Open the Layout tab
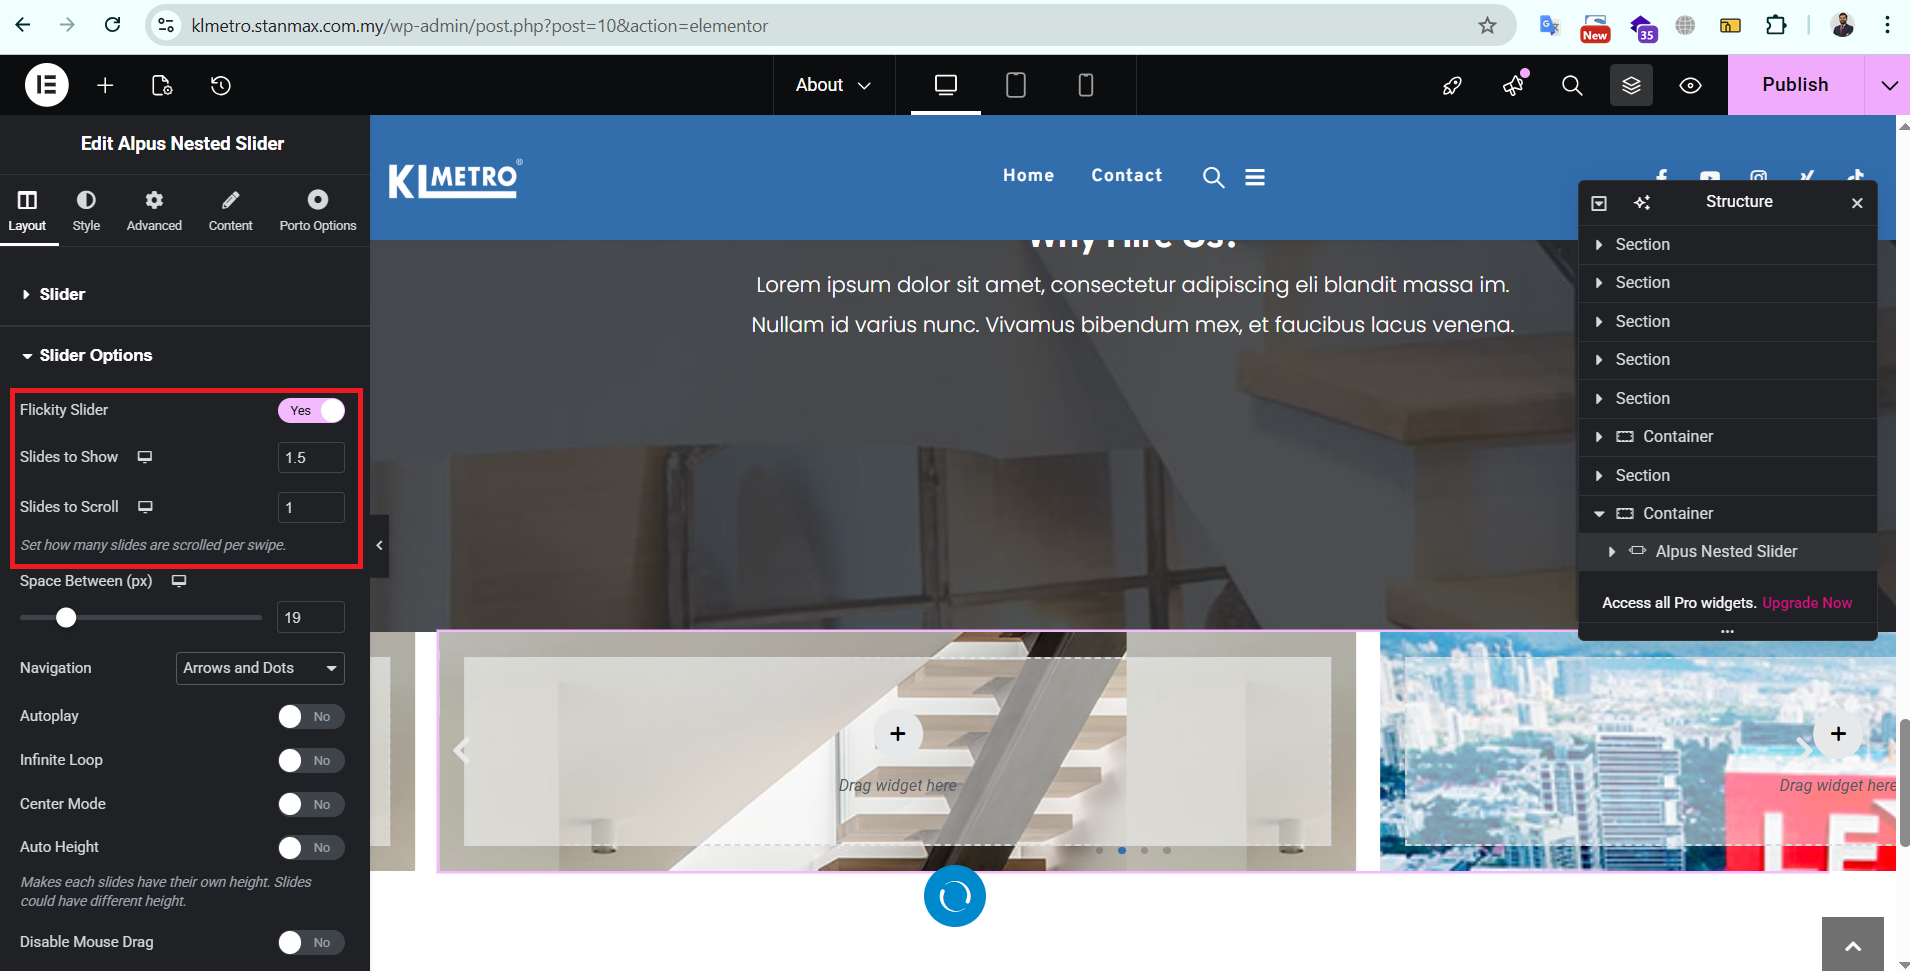The width and height of the screenshot is (1910, 971). click(x=27, y=211)
